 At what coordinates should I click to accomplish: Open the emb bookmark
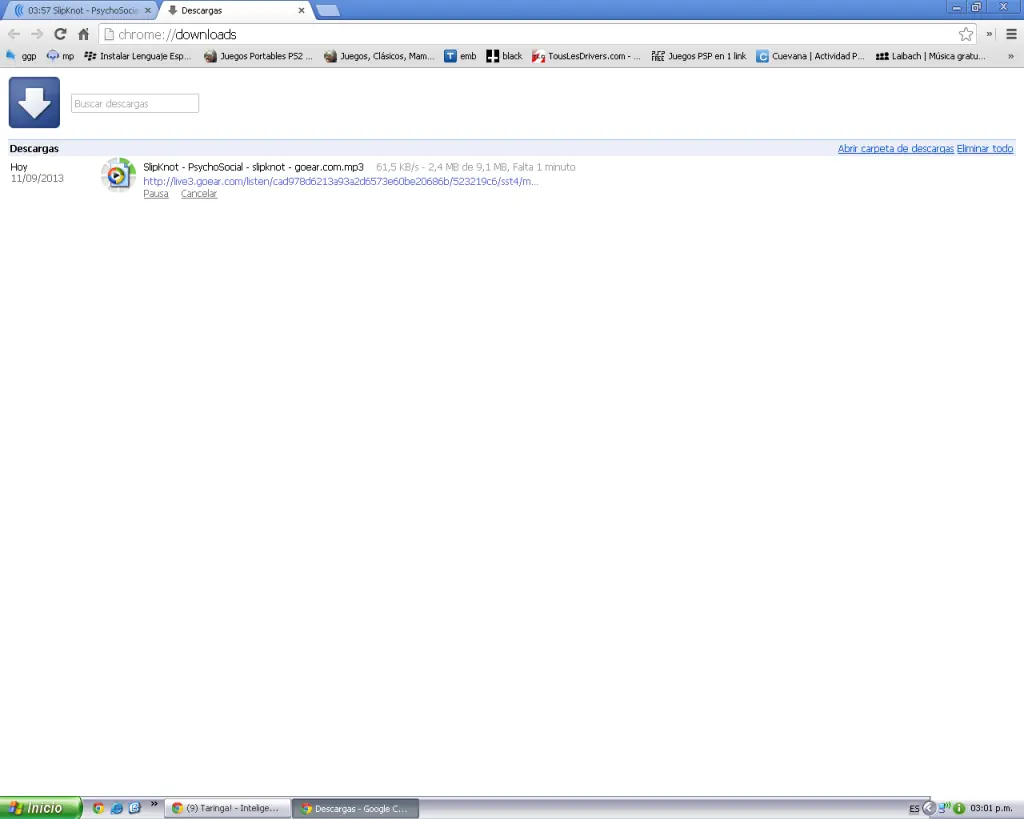point(460,56)
